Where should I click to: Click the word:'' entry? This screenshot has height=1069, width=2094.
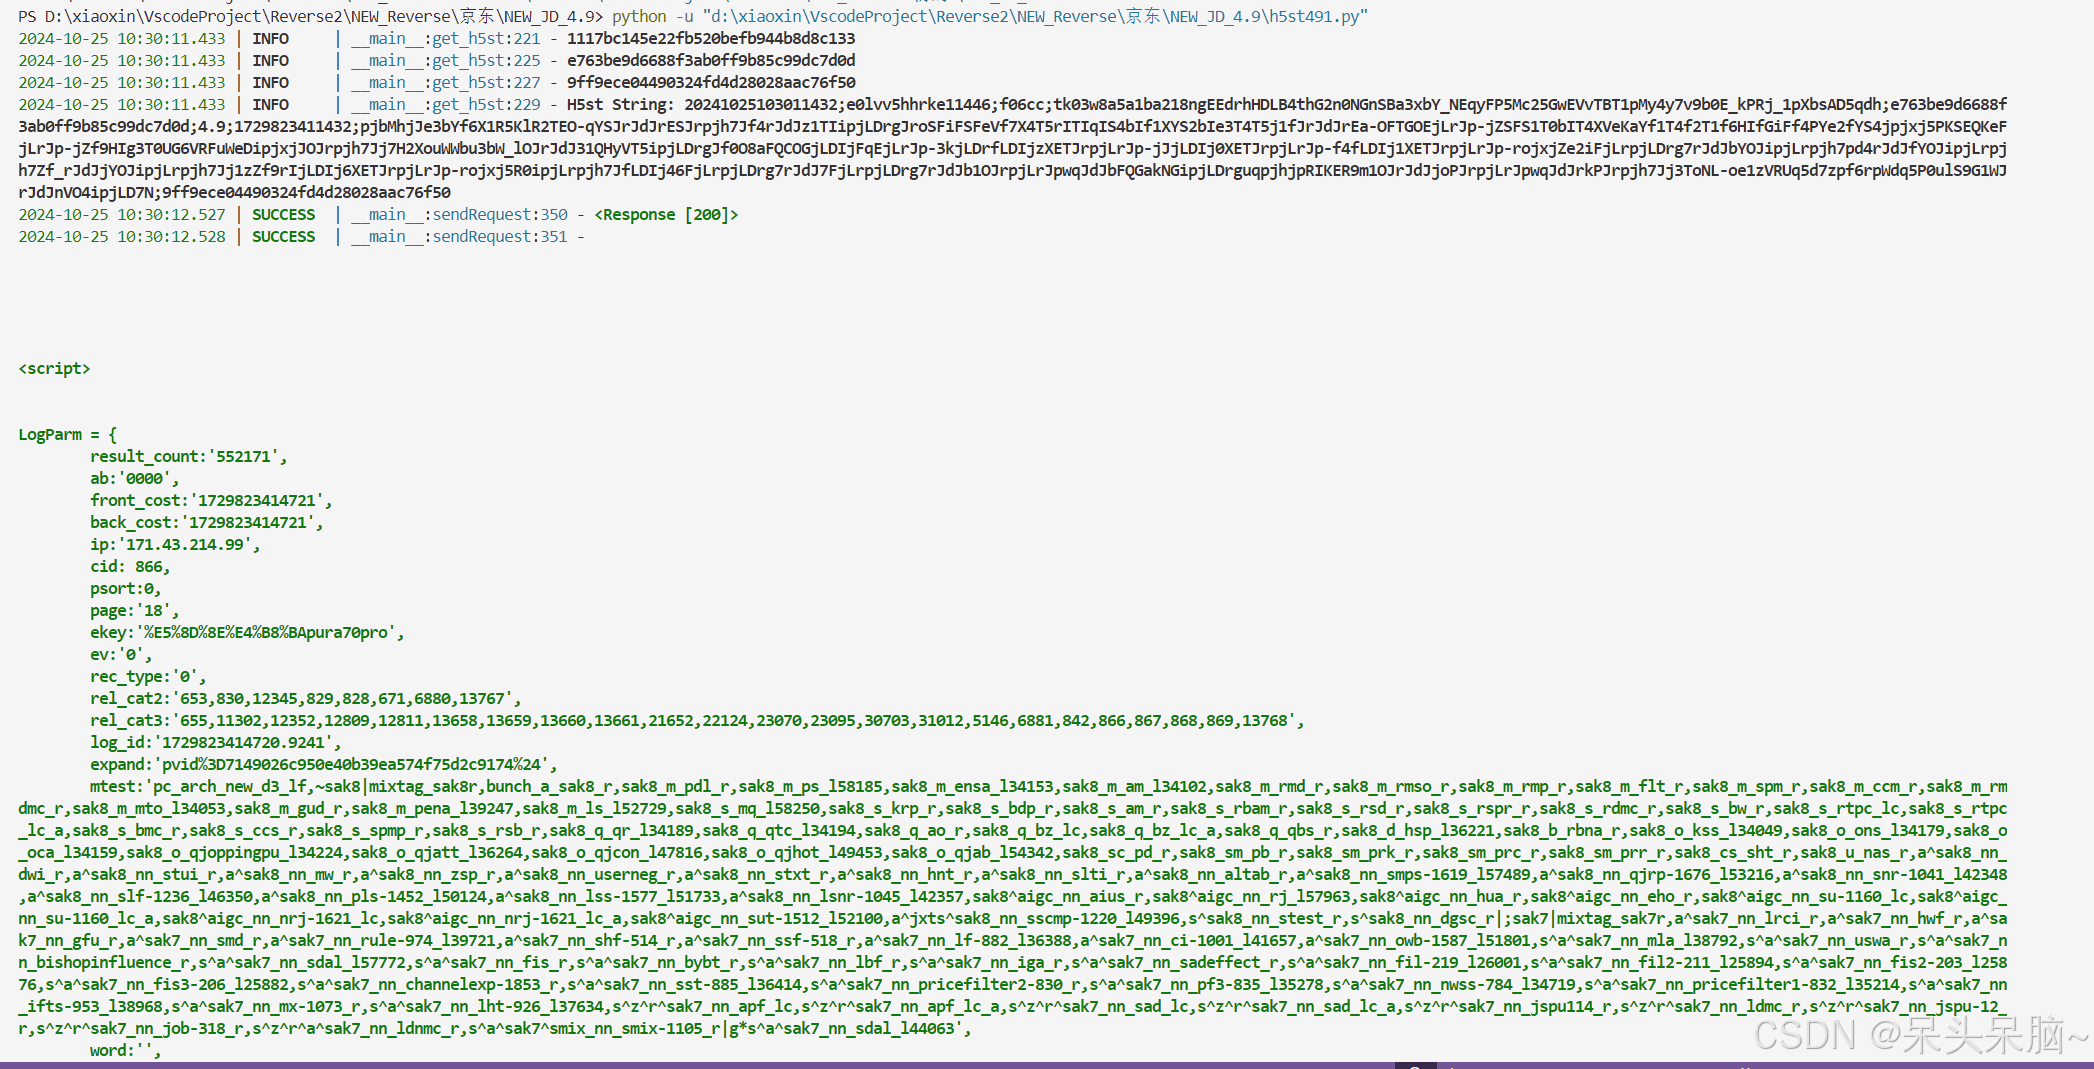click(x=126, y=1050)
